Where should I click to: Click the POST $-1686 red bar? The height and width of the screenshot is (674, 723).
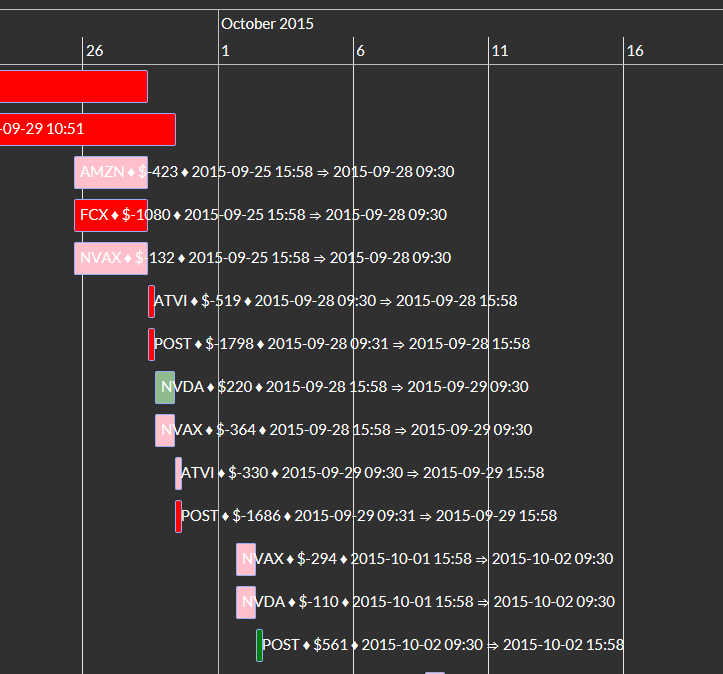[178, 516]
